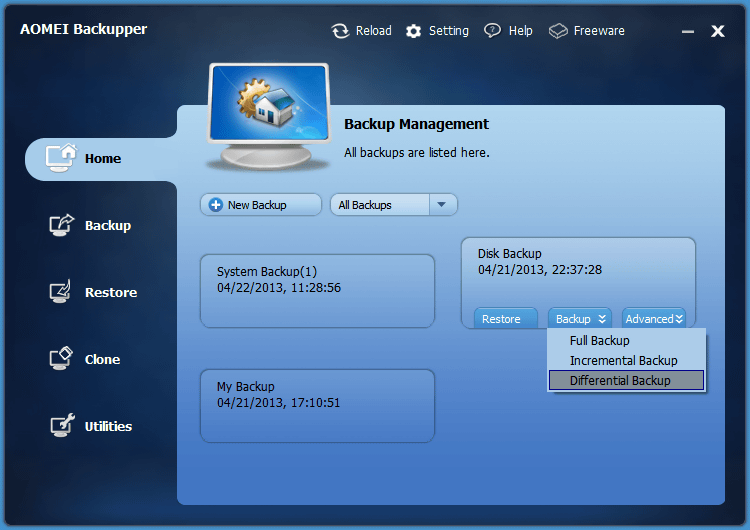Click the Home sidebar monitor icon
This screenshot has width=750, height=530.
click(61, 157)
